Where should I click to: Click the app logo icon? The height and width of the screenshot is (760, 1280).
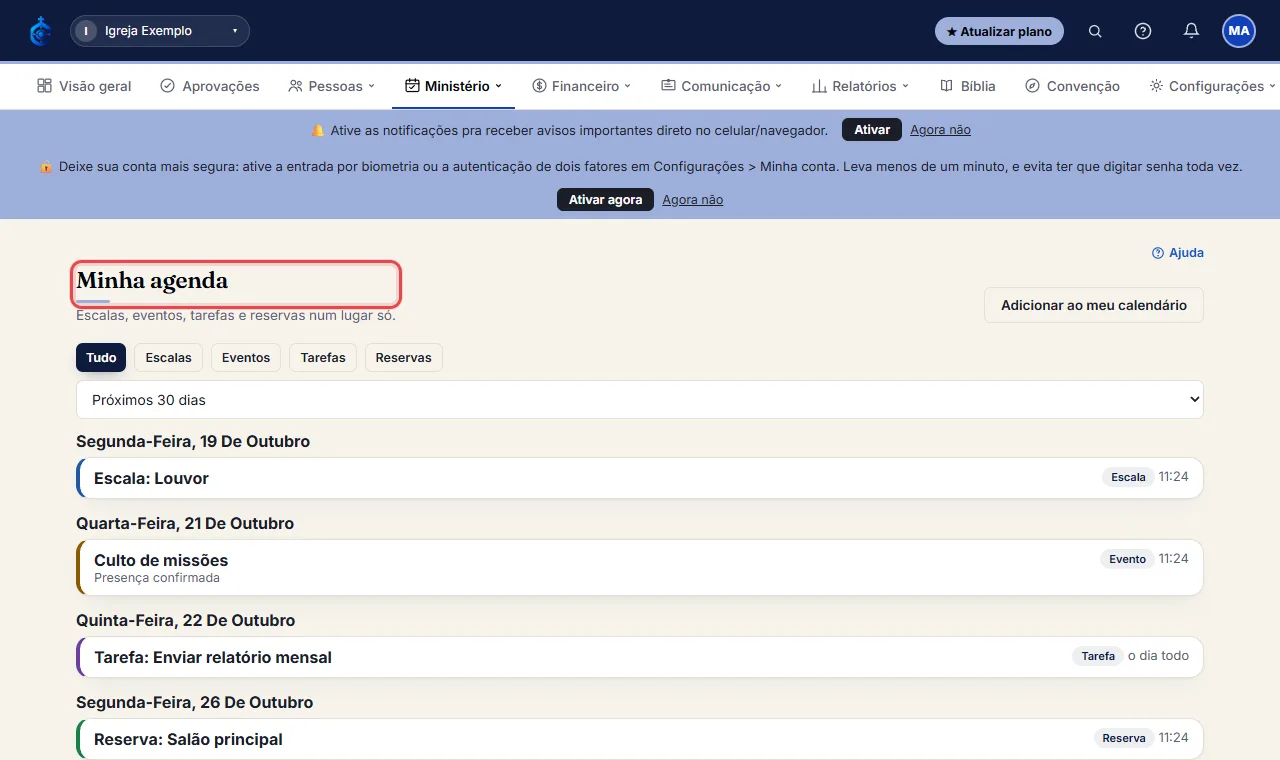(40, 31)
